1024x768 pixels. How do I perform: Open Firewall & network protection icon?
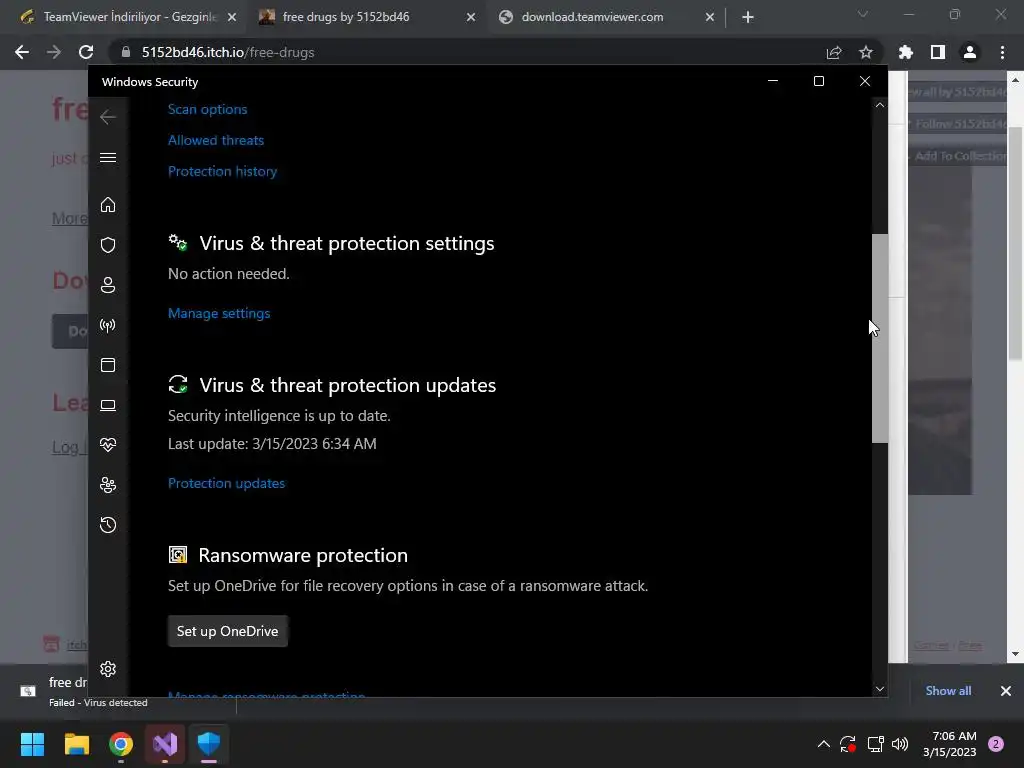click(x=108, y=325)
